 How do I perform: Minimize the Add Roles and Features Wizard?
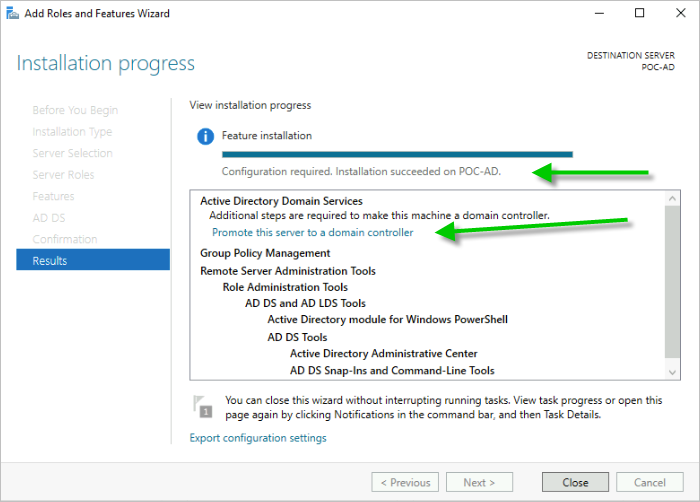pos(599,13)
